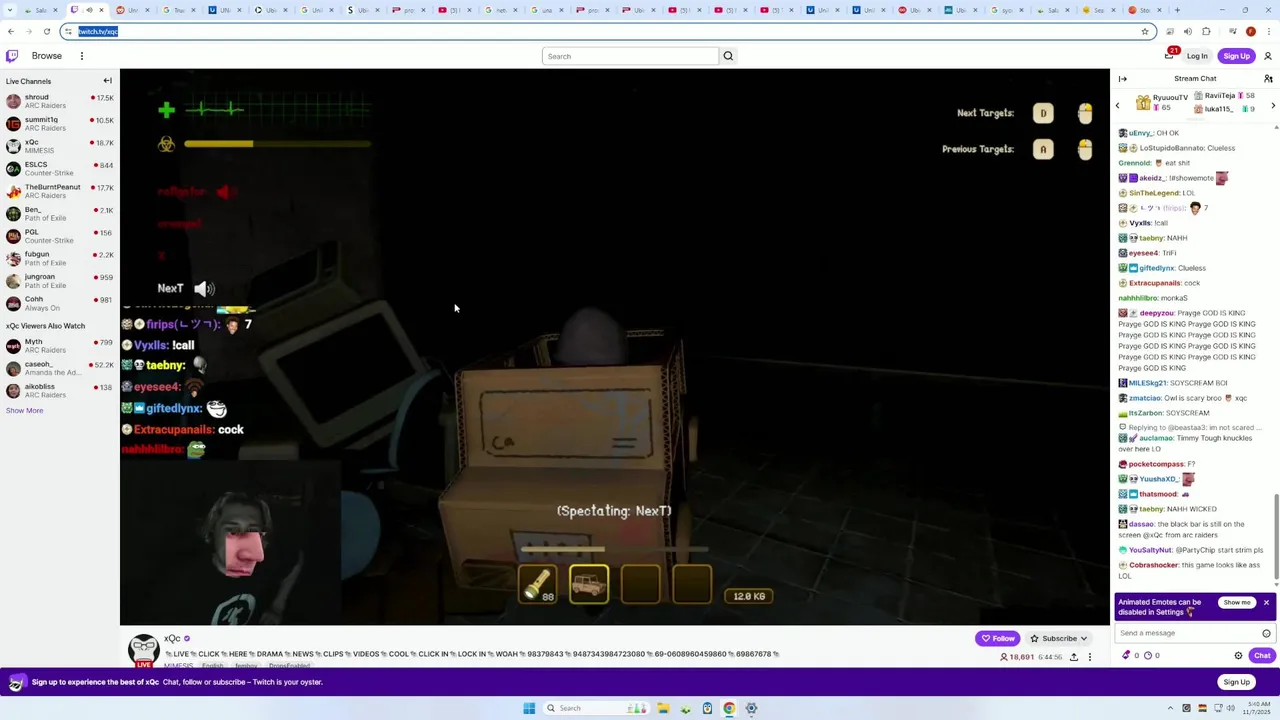Collapse the Stream Chat panel
The height and width of the screenshot is (720, 1280).
1122,79
